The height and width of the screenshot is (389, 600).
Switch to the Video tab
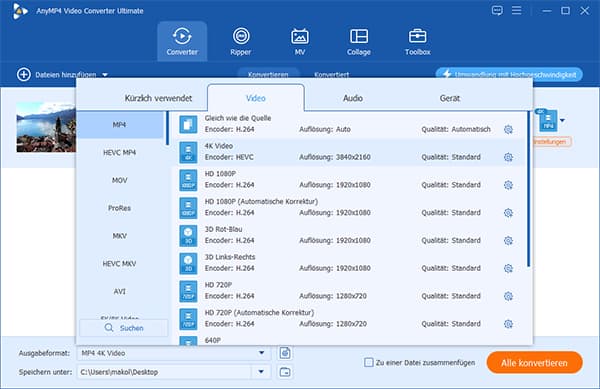[256, 98]
